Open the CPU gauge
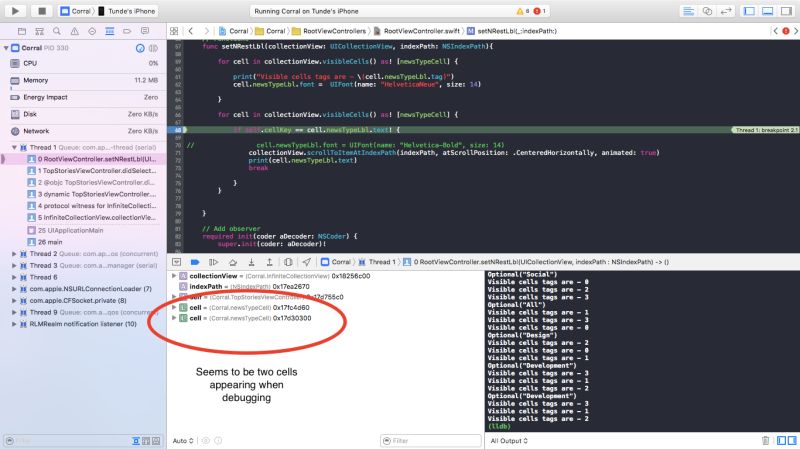This screenshot has width=800, height=449. (x=84, y=63)
